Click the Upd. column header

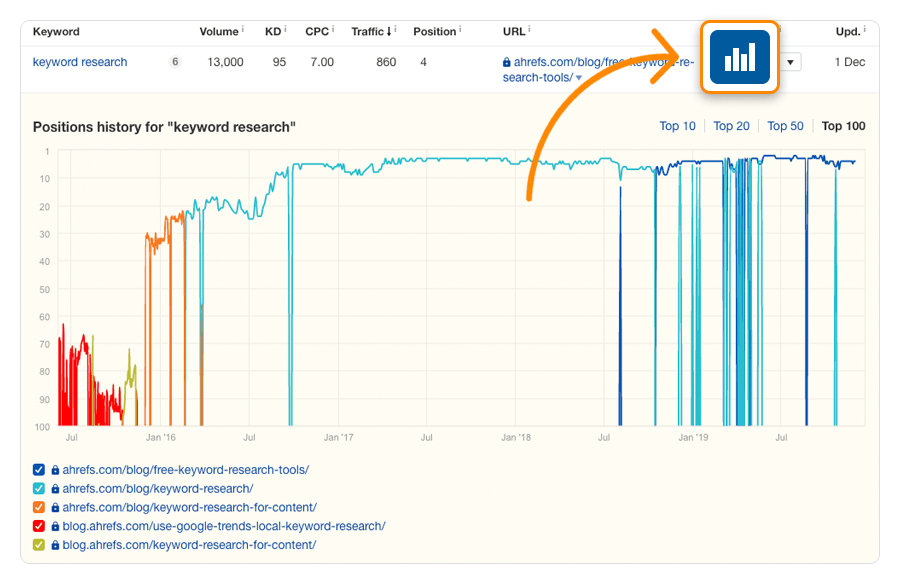coord(848,32)
